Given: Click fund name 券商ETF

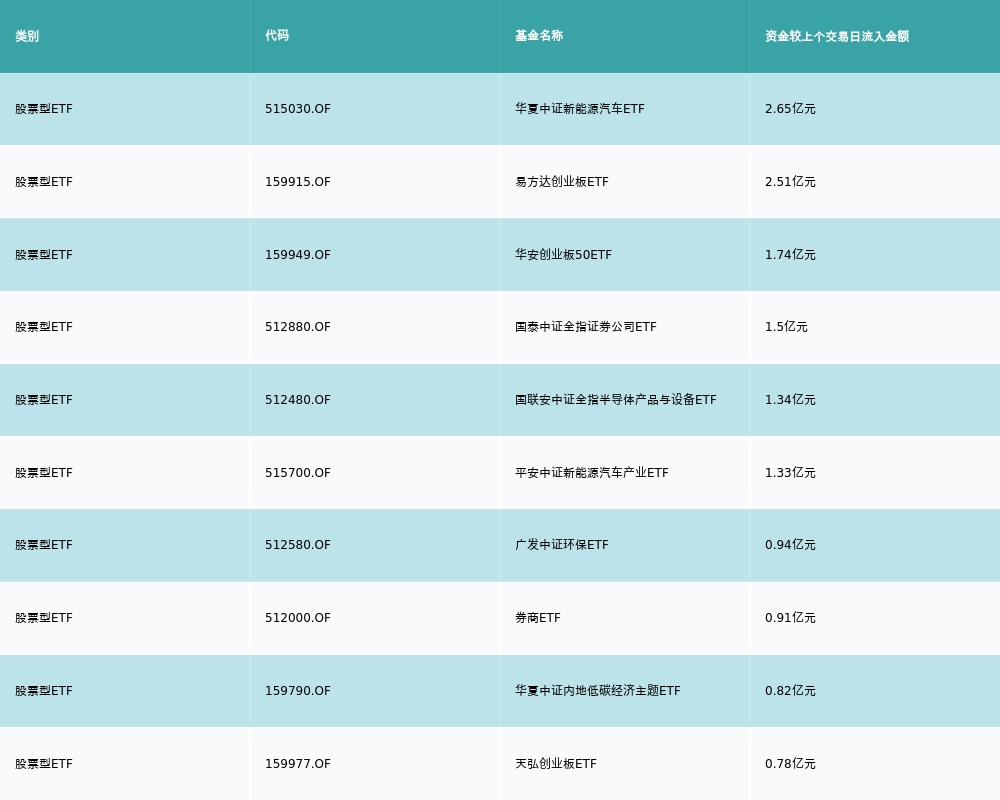Looking at the screenshot, I should [x=538, y=618].
